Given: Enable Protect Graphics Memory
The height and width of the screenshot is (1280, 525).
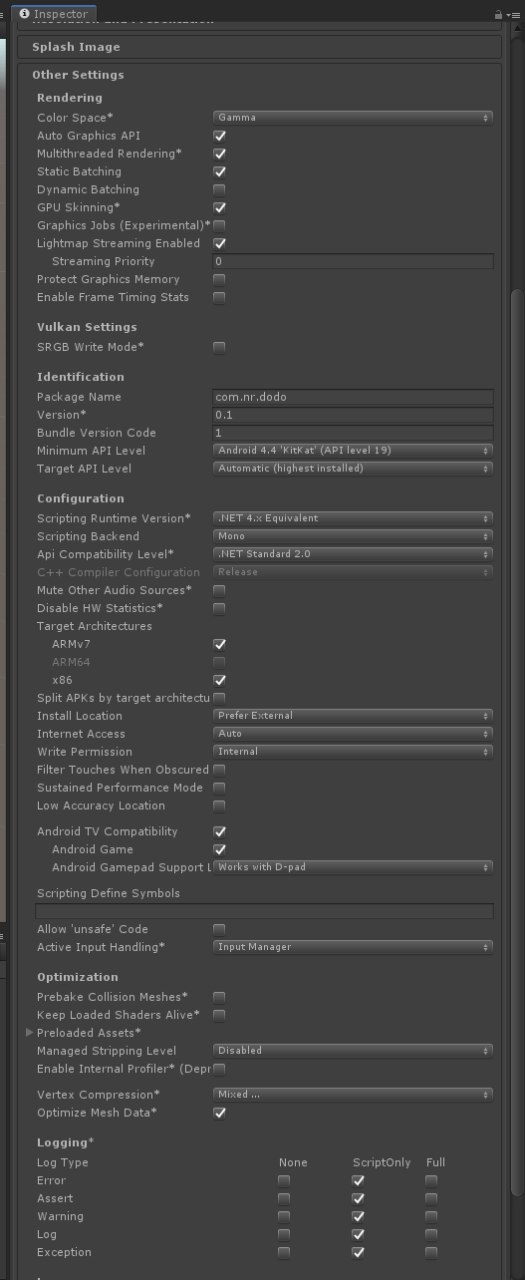Looking at the screenshot, I should coord(219,280).
